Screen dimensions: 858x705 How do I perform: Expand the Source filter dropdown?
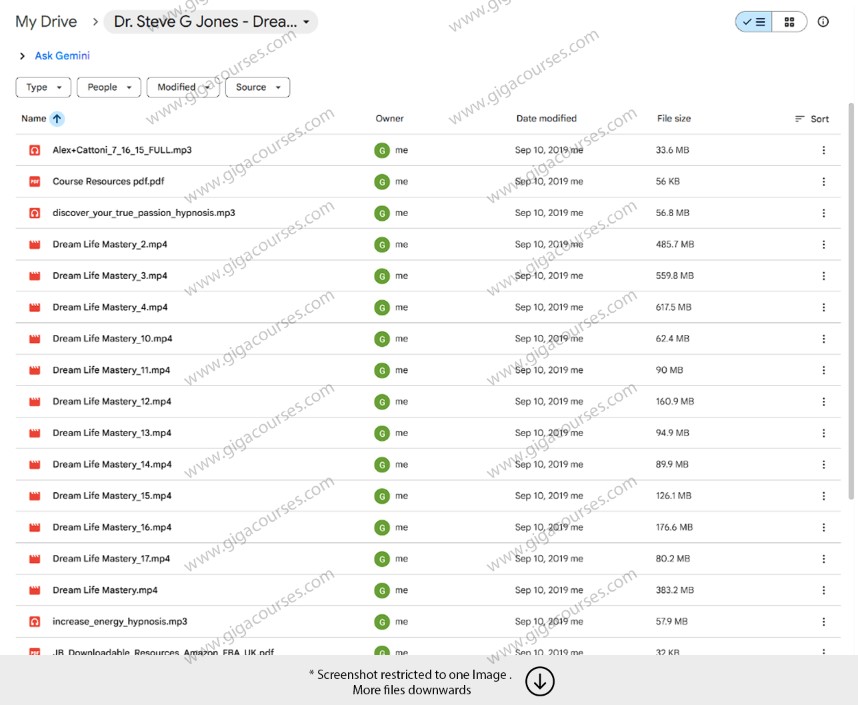(257, 88)
